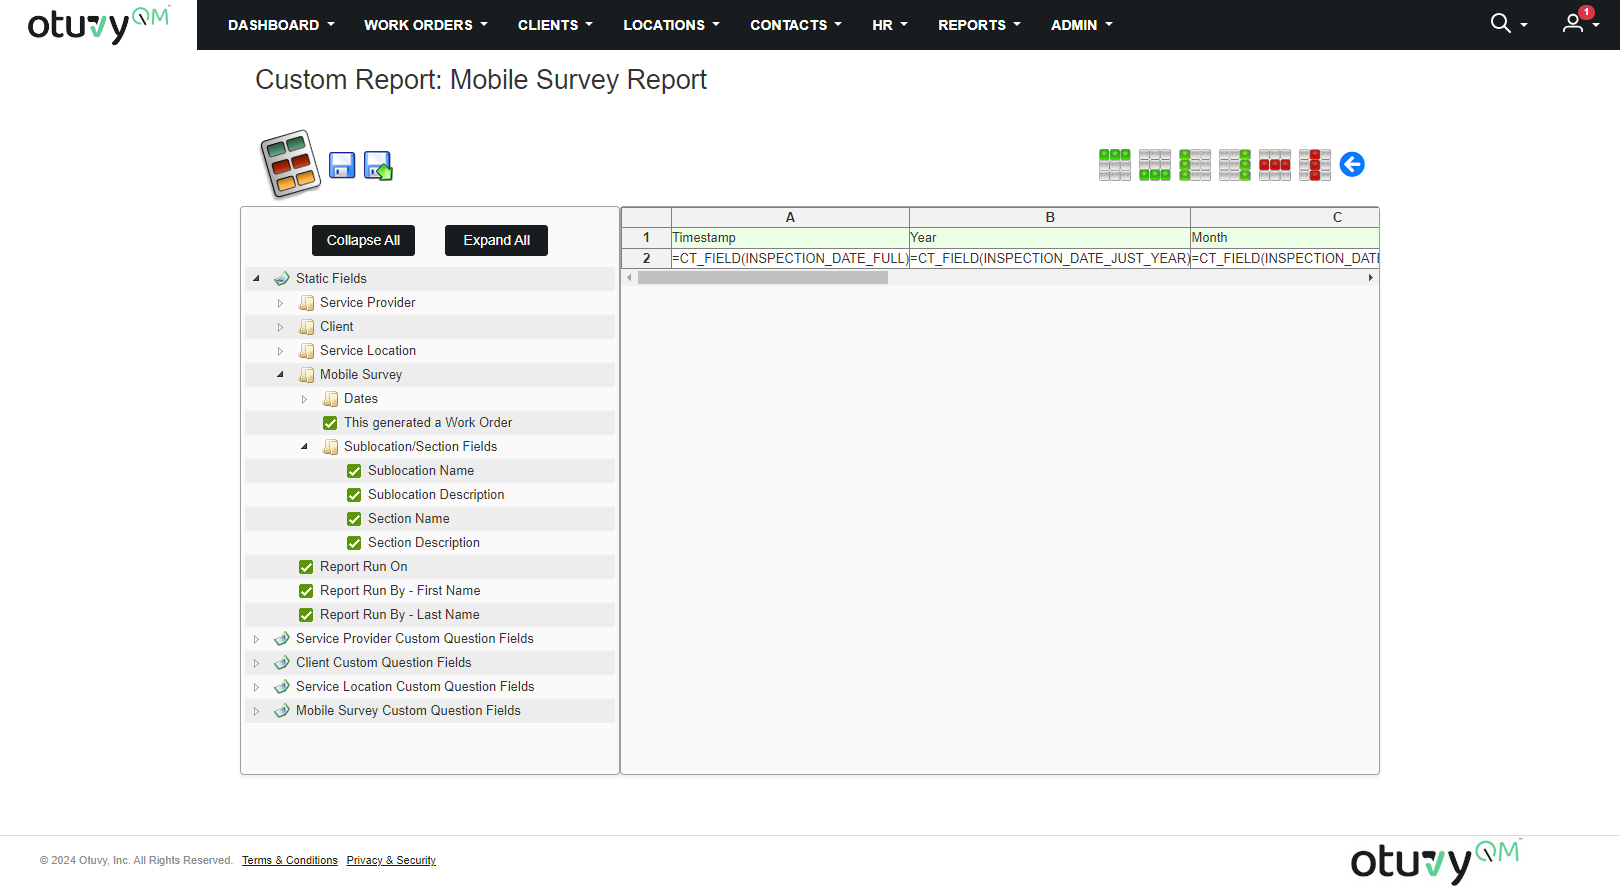Screen dimensions: 1620x886
Task: Toggle Report Run By - Last Name checkbox
Action: (306, 615)
